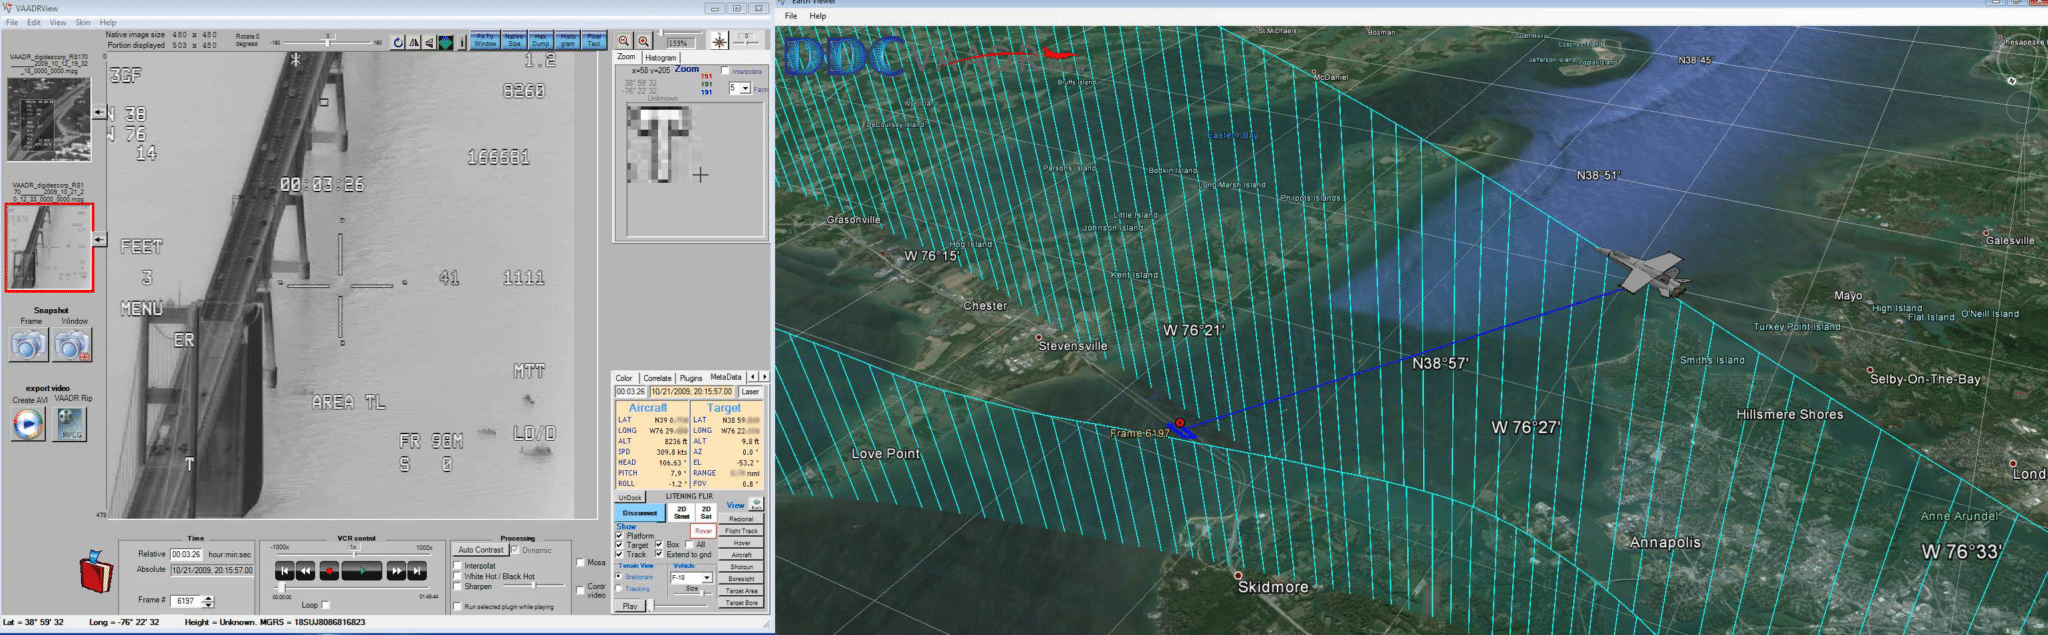This screenshot has height=635, width=2048.
Task: Click the zoom in magnifier icon
Action: [x=644, y=41]
